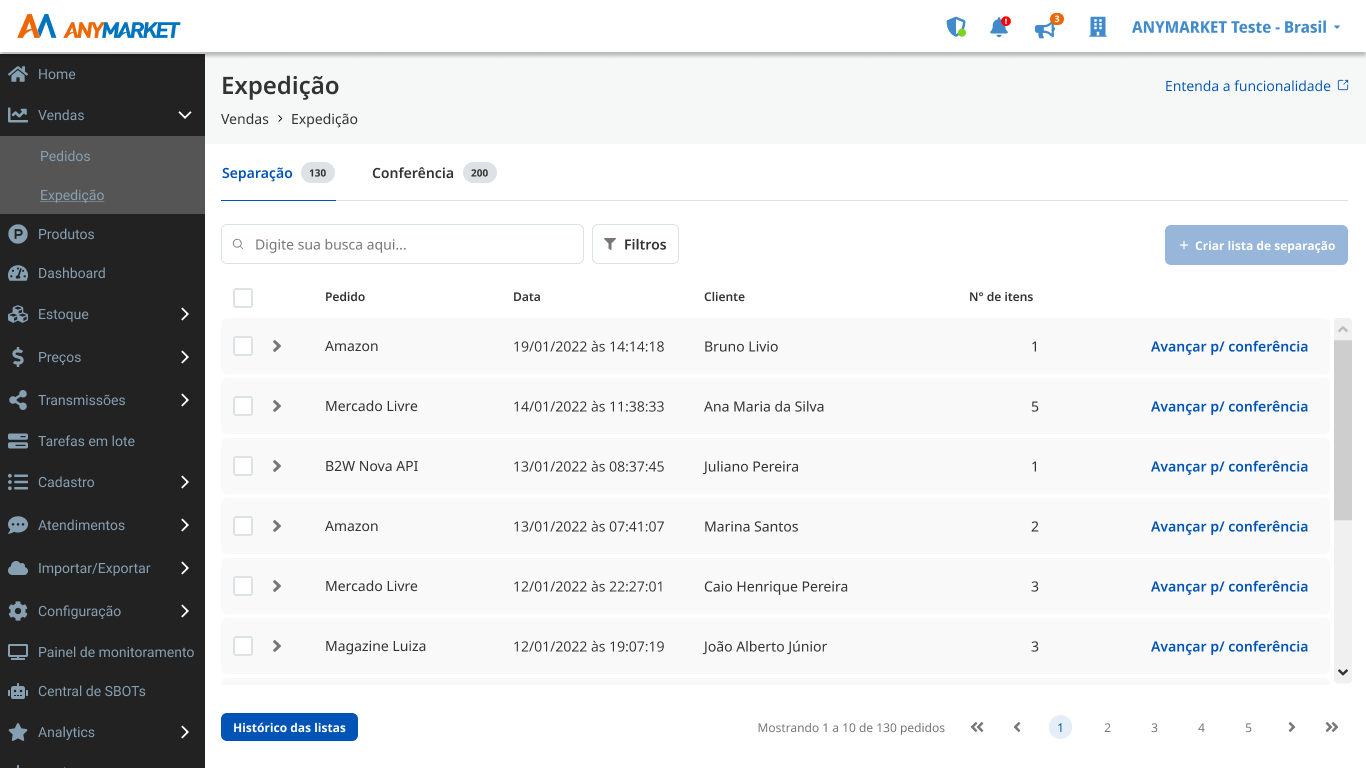Switch to the Conferência tab

pos(434,173)
